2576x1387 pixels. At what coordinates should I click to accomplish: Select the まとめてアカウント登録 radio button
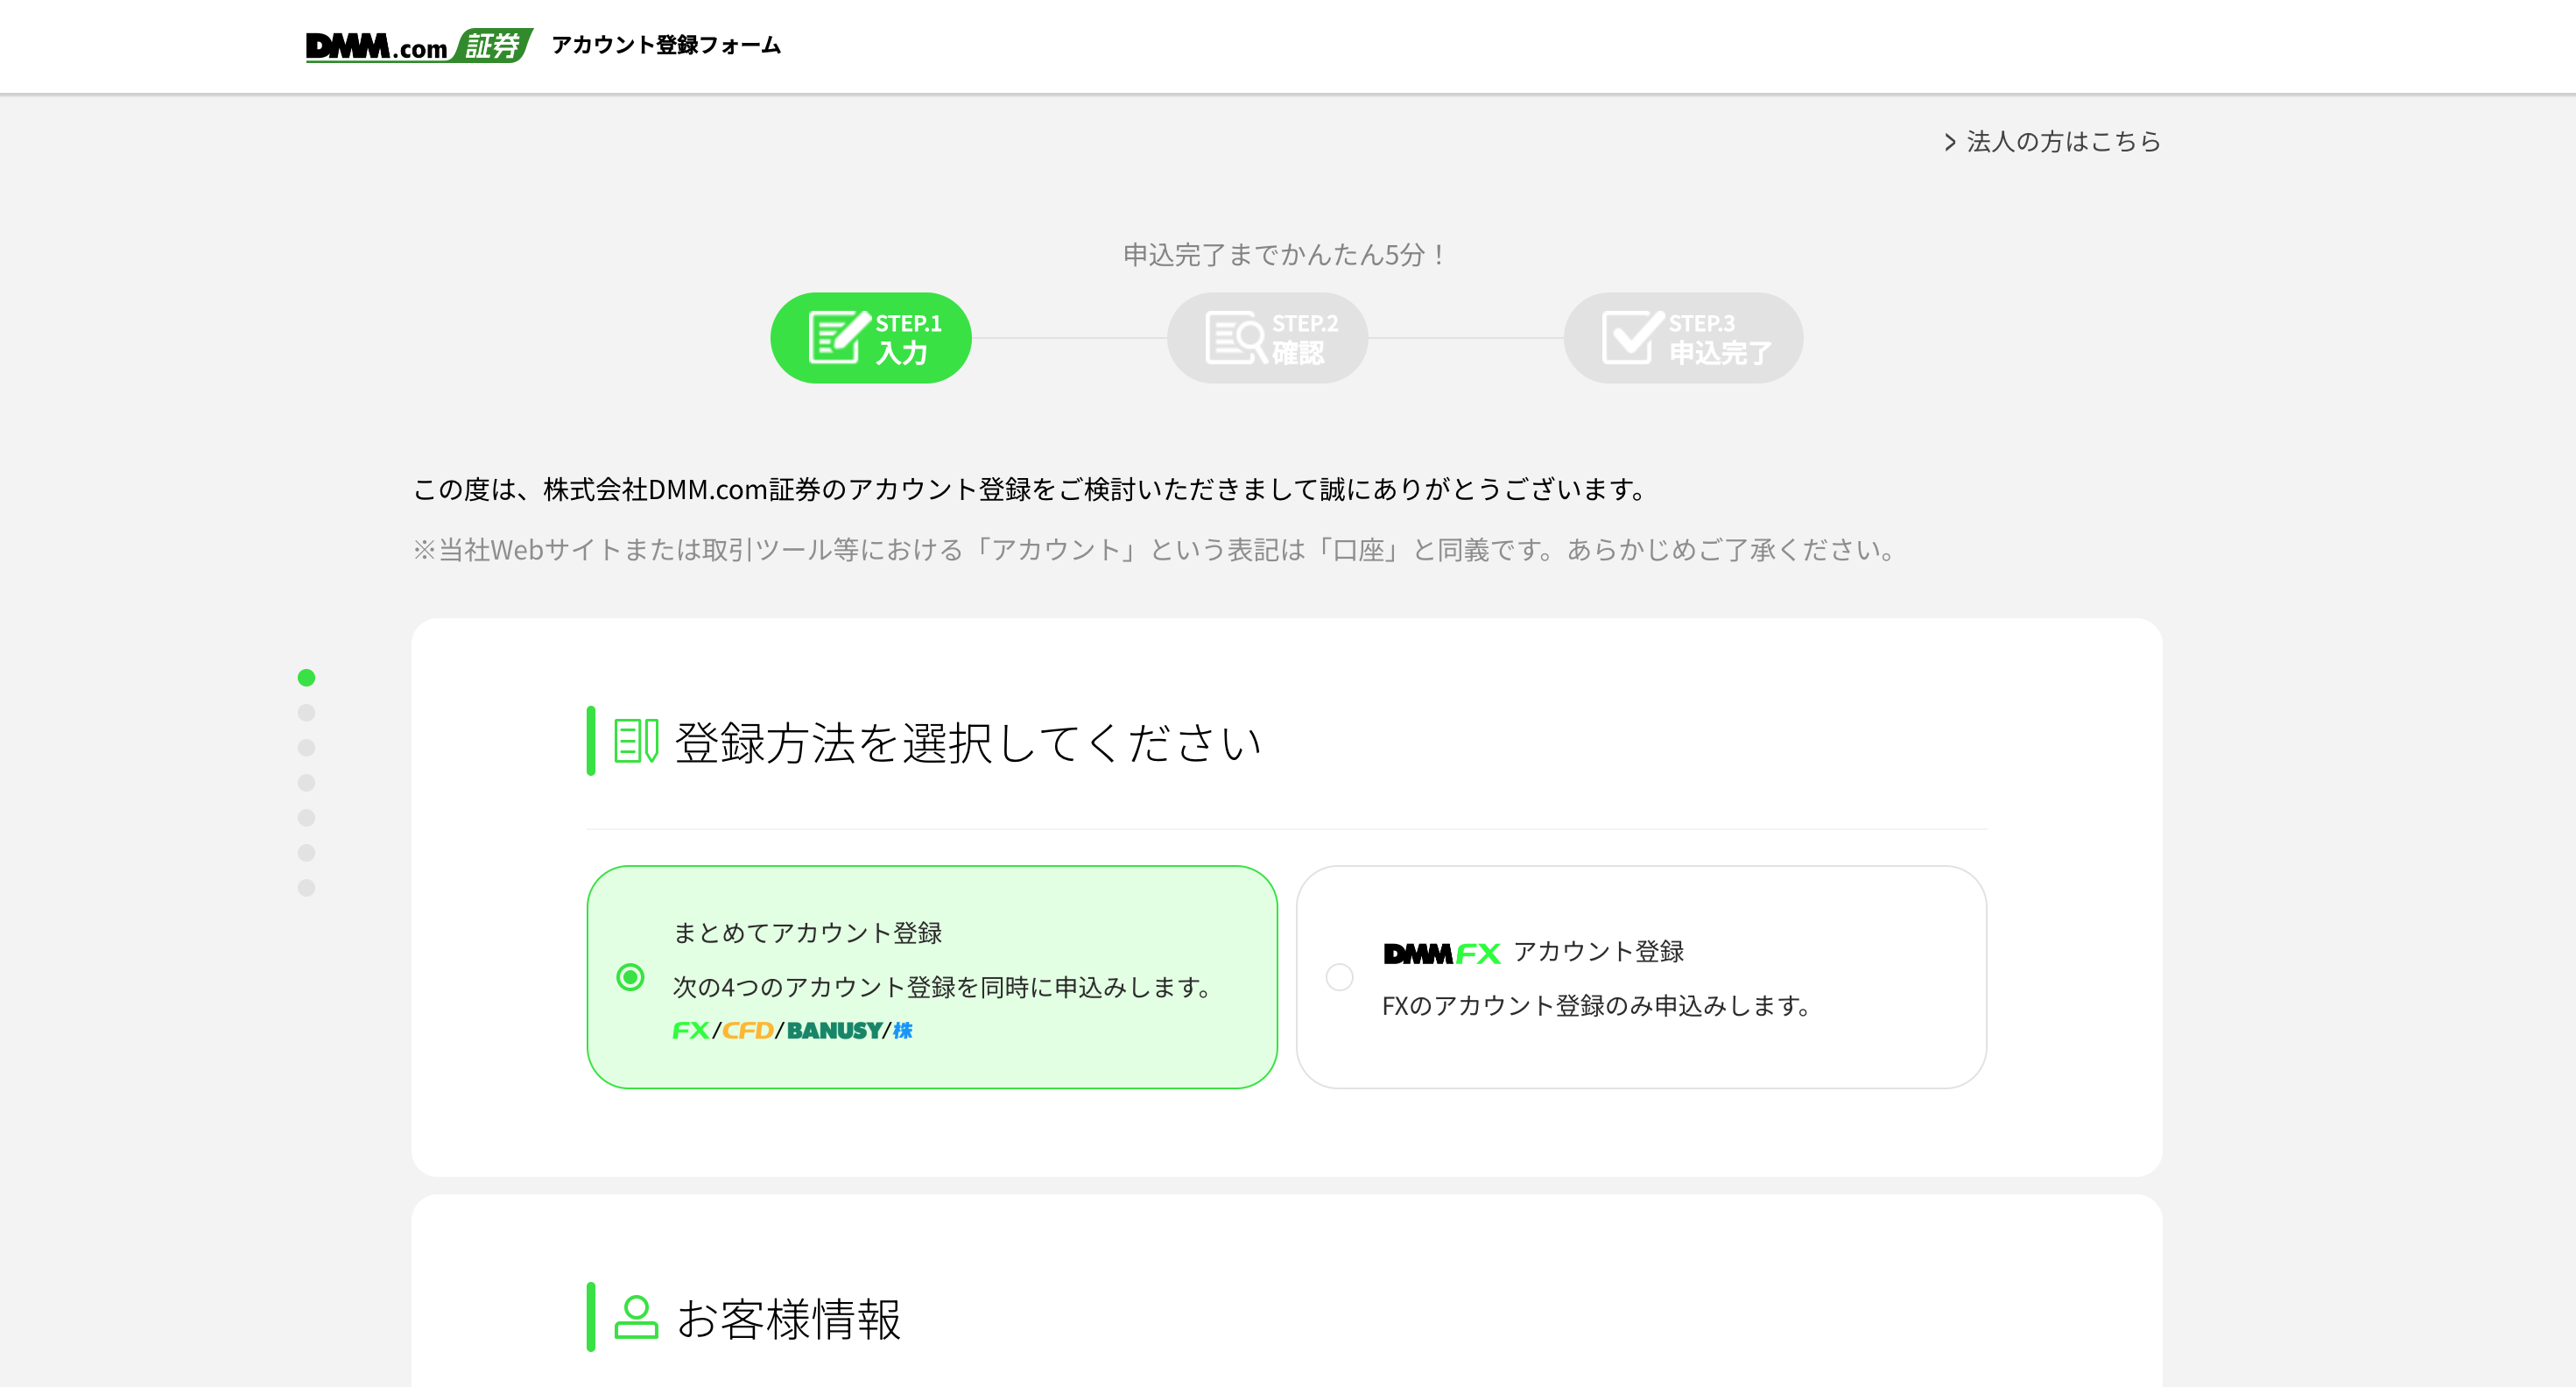tap(630, 977)
